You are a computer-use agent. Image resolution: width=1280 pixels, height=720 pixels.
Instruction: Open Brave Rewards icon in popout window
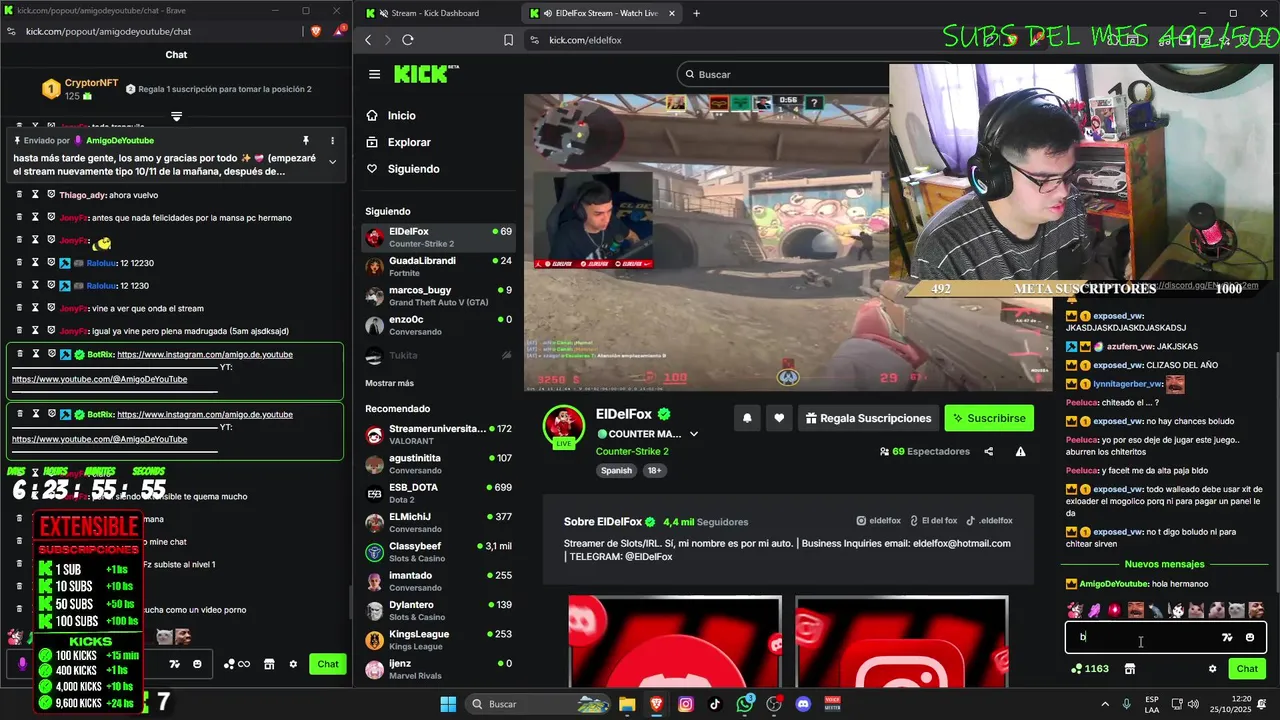[339, 31]
